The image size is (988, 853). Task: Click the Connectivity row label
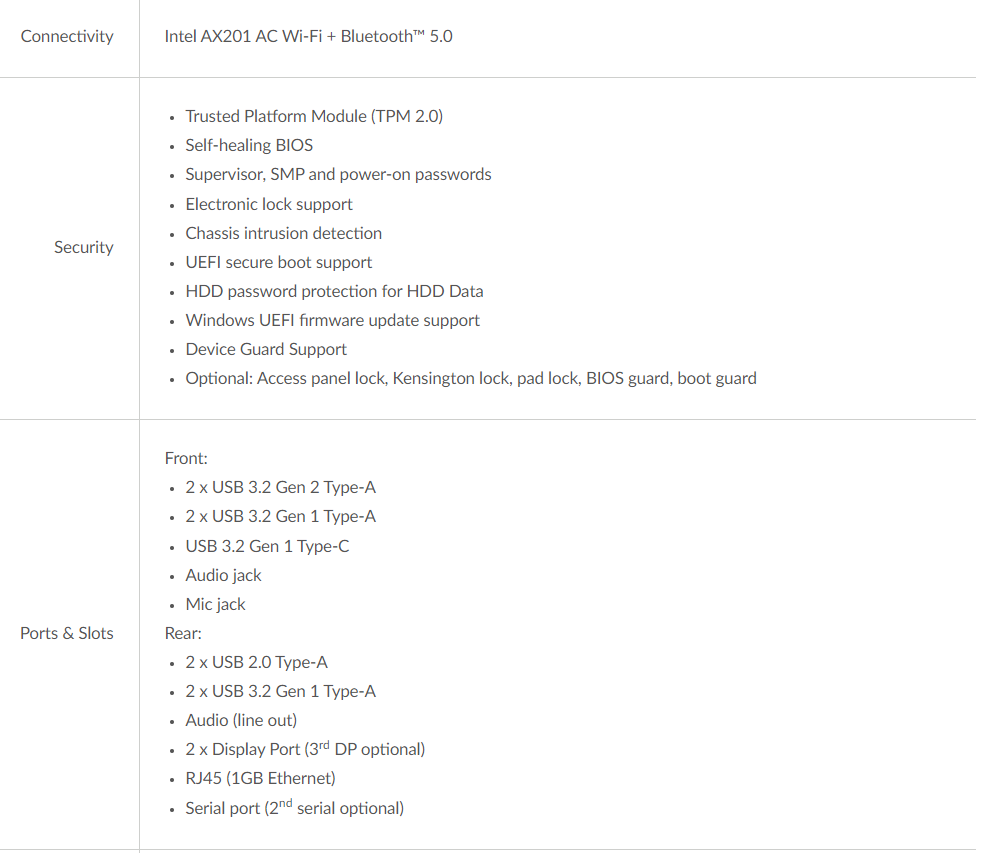[67, 37]
